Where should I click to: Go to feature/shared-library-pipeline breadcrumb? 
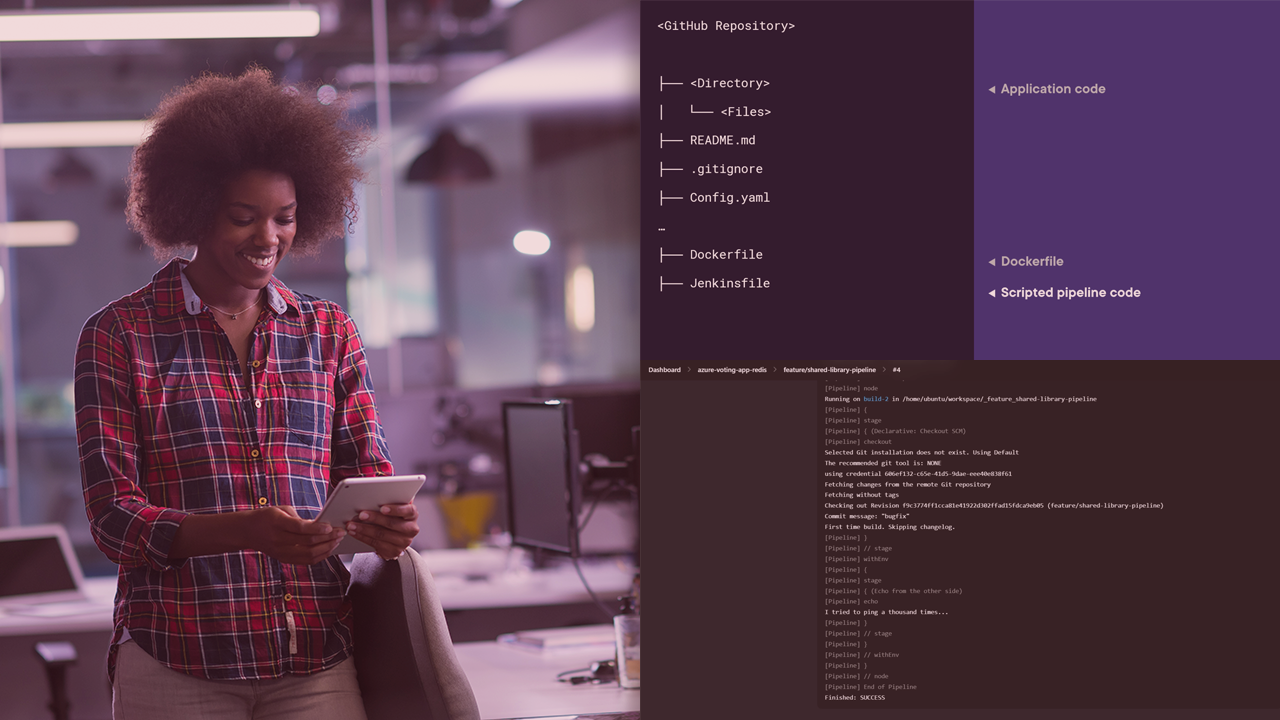pyautogui.click(x=829, y=370)
